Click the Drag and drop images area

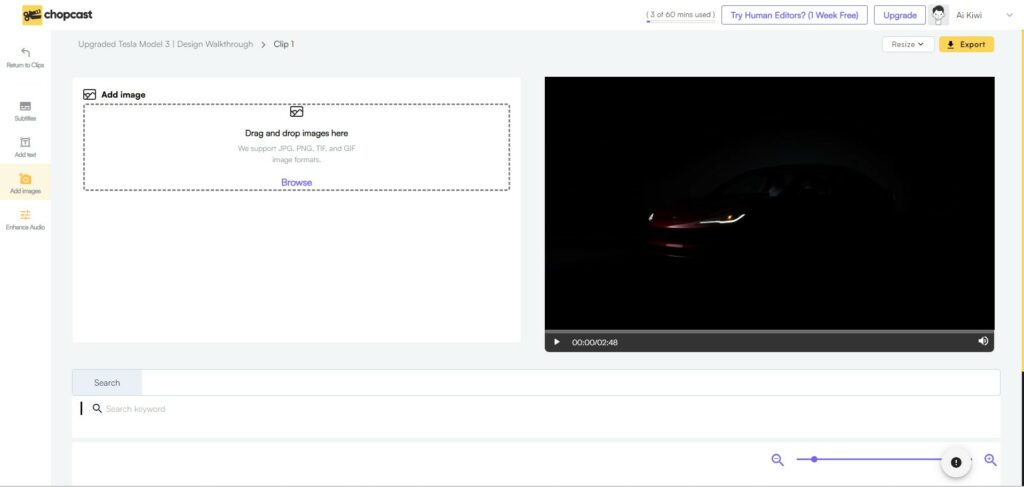pos(296,147)
